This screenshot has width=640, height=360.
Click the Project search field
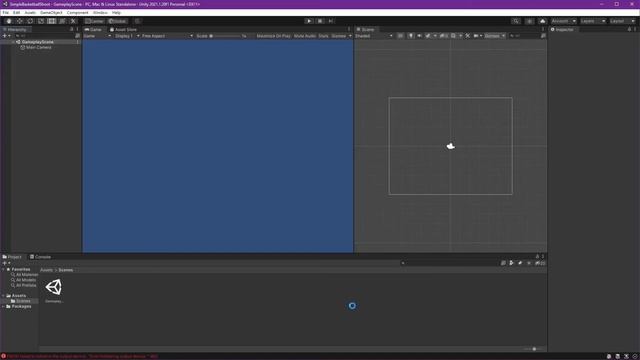coord(450,263)
